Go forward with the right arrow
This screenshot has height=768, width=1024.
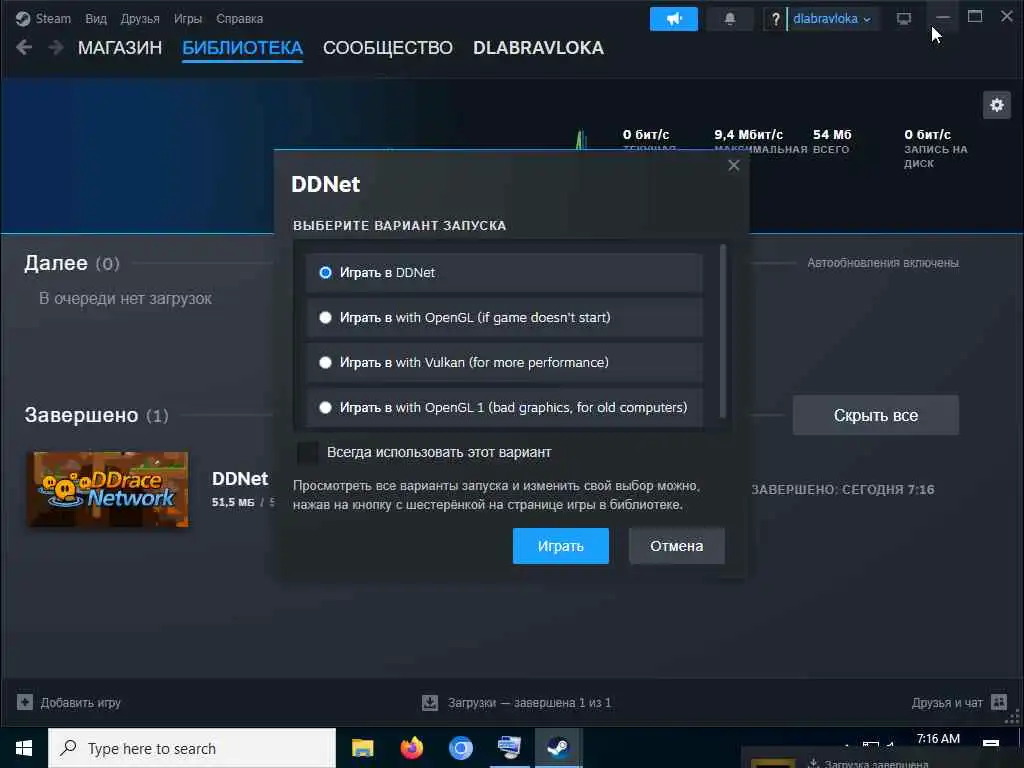[56, 47]
